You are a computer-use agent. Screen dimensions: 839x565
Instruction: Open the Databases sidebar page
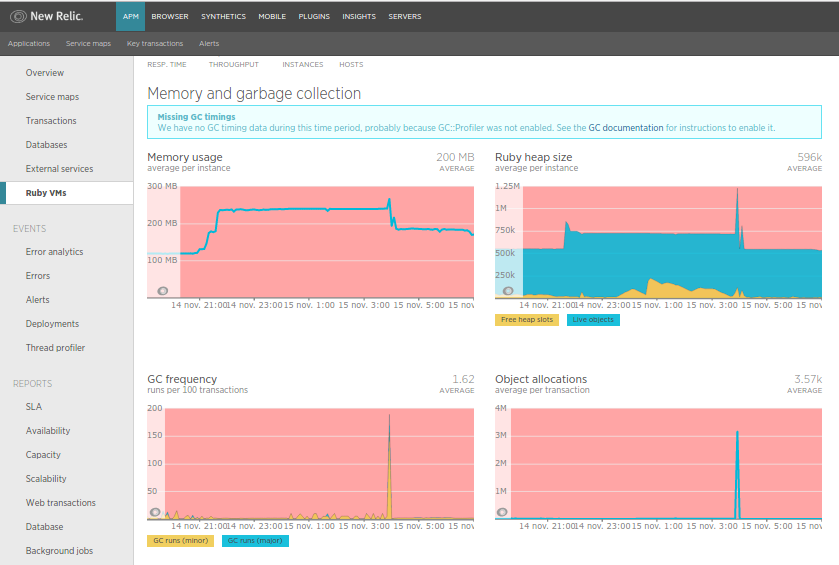(x=46, y=145)
